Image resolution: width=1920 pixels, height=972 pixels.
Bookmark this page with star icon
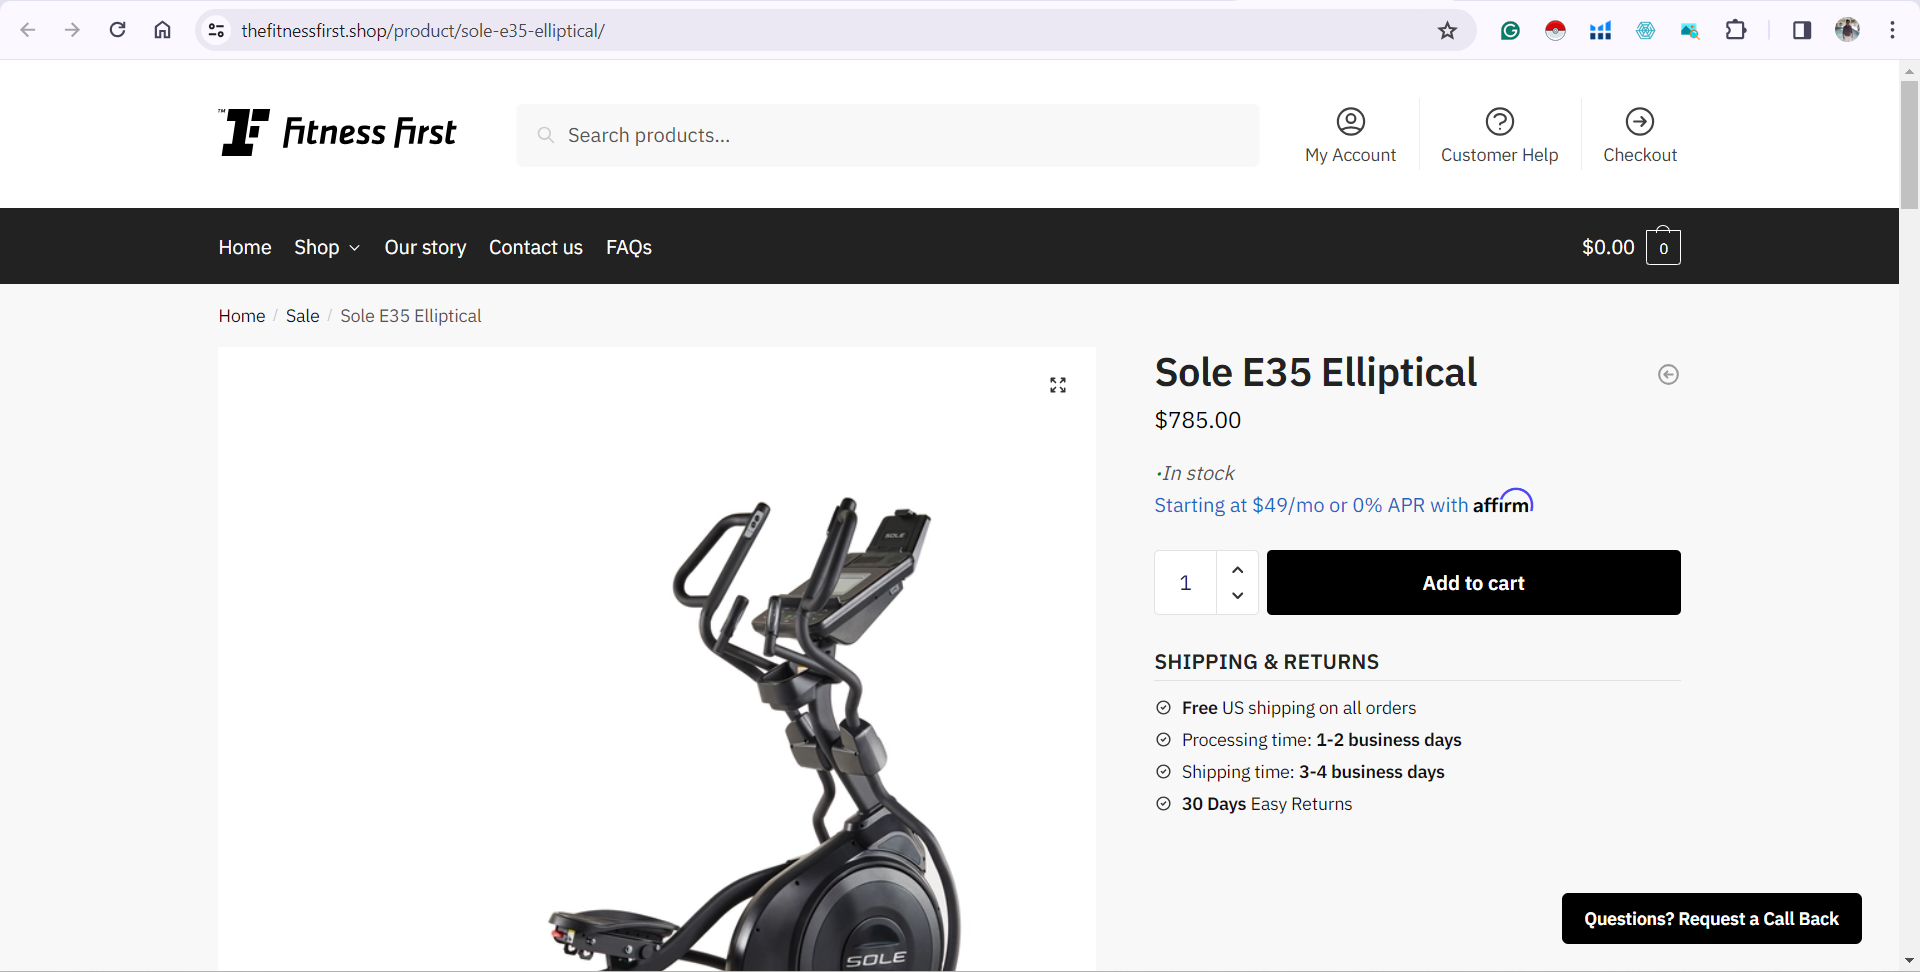[1447, 30]
